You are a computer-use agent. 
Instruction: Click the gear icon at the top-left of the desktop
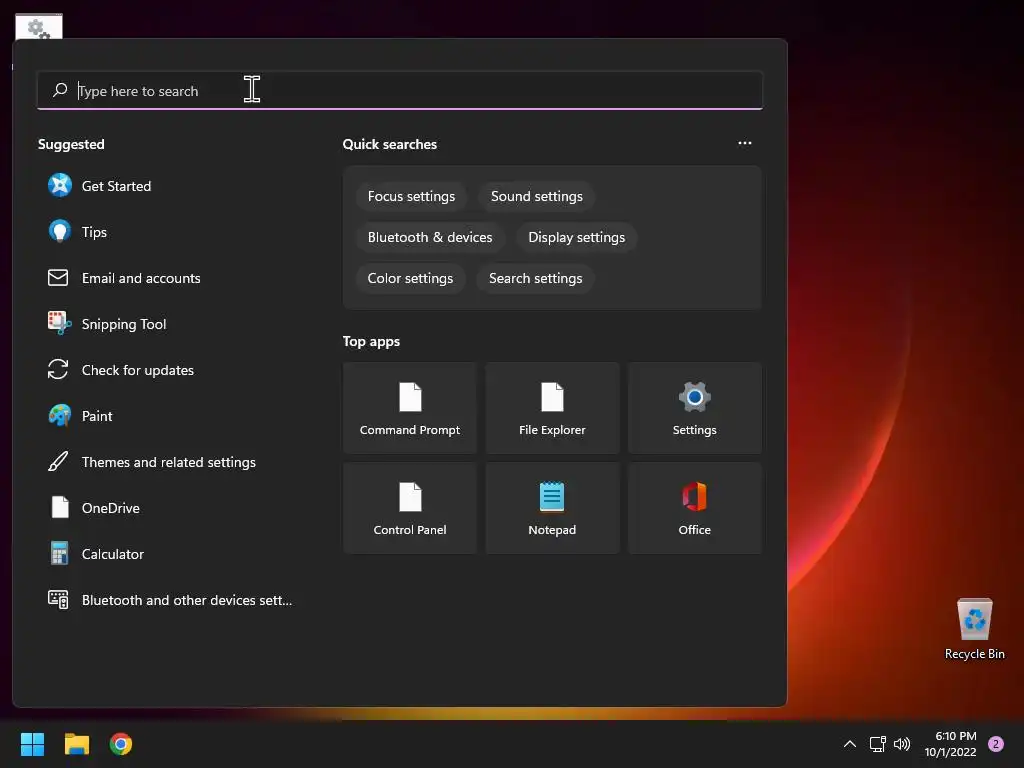coord(39,27)
